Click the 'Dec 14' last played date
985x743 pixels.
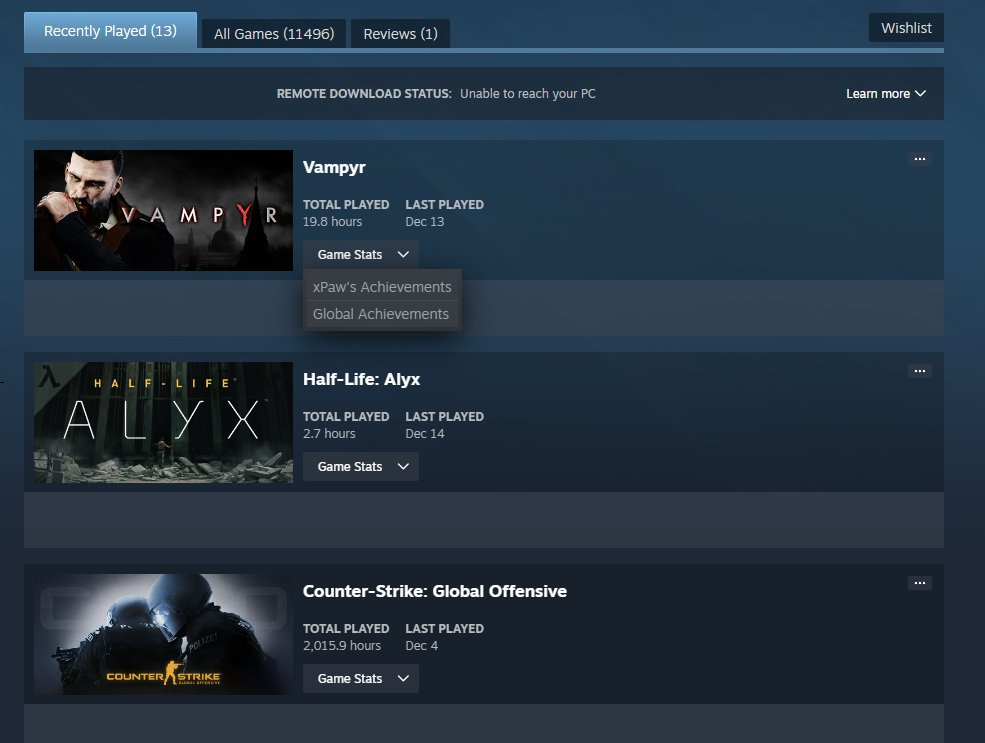(x=425, y=434)
